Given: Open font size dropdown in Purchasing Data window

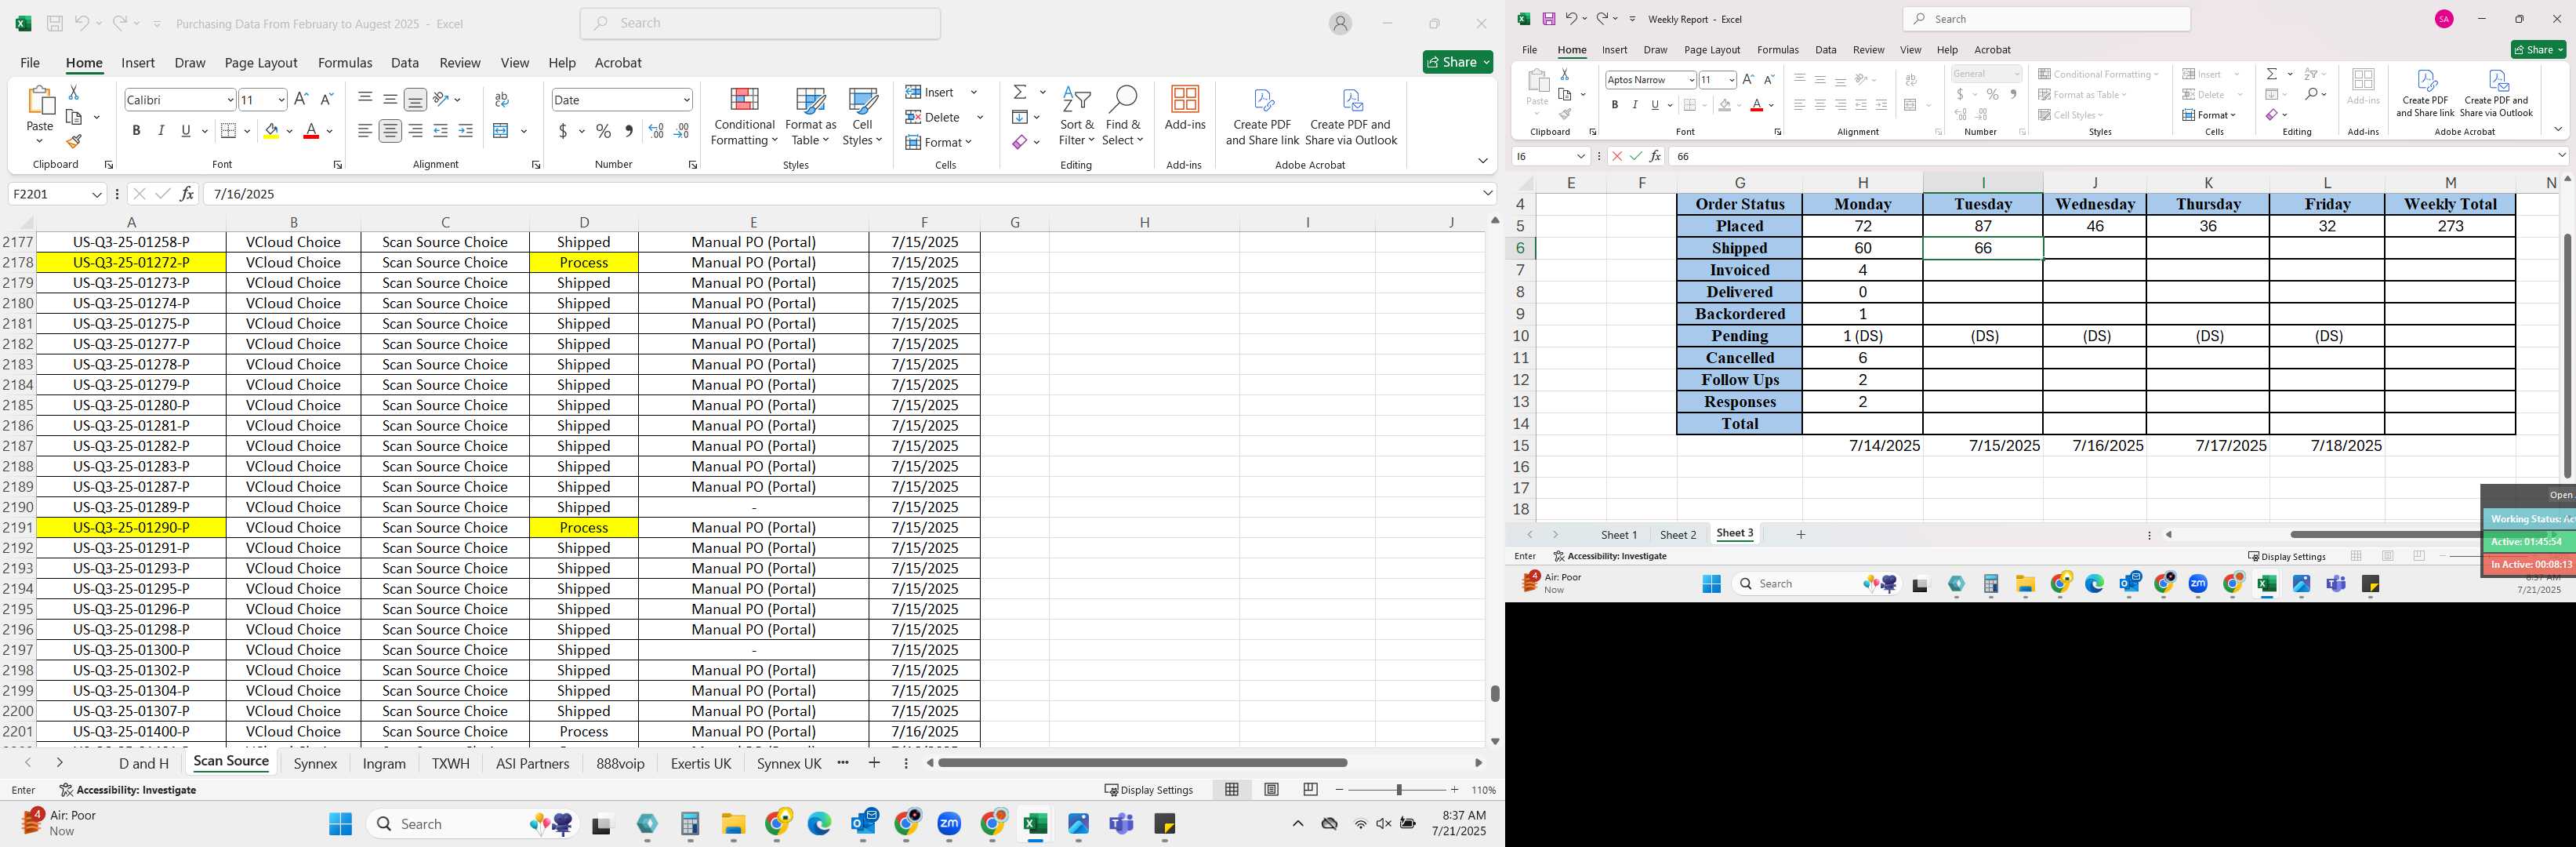Looking at the screenshot, I should [281, 99].
